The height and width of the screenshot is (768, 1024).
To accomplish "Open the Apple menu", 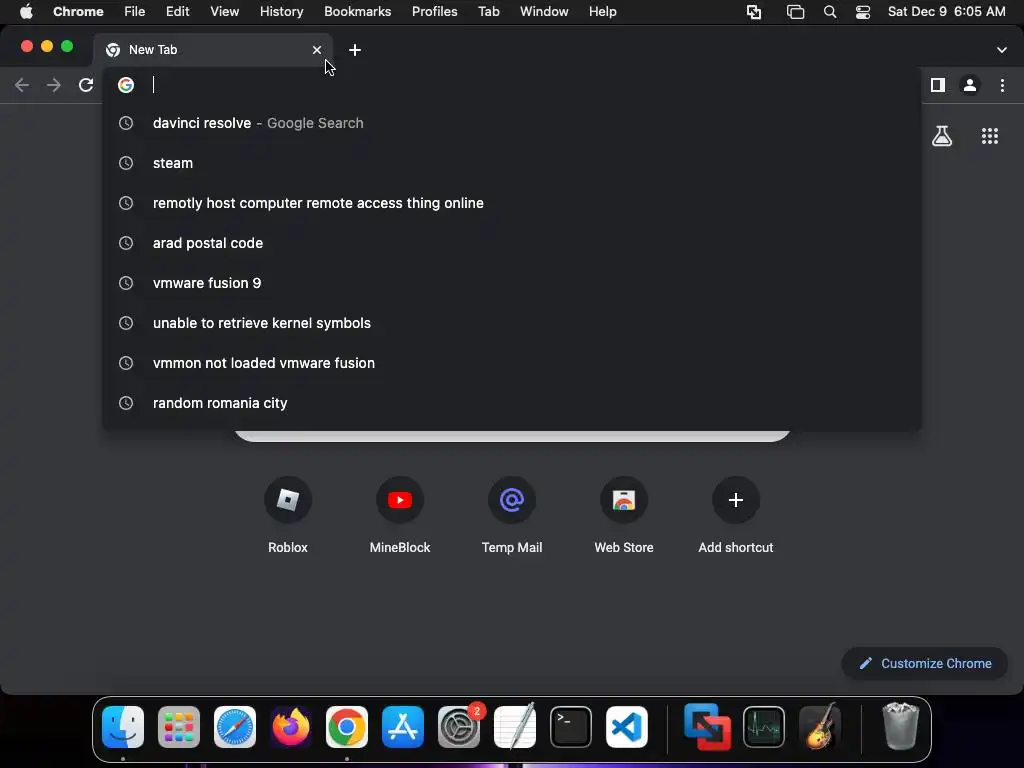I will coord(26,12).
